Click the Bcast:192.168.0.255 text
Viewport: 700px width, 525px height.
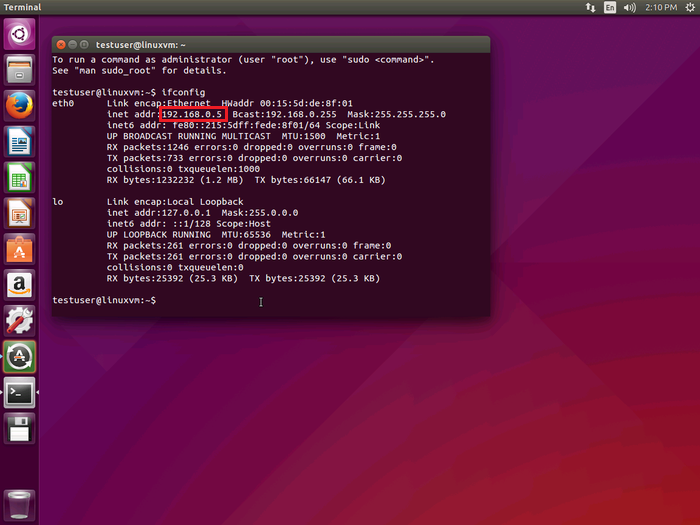(284, 114)
